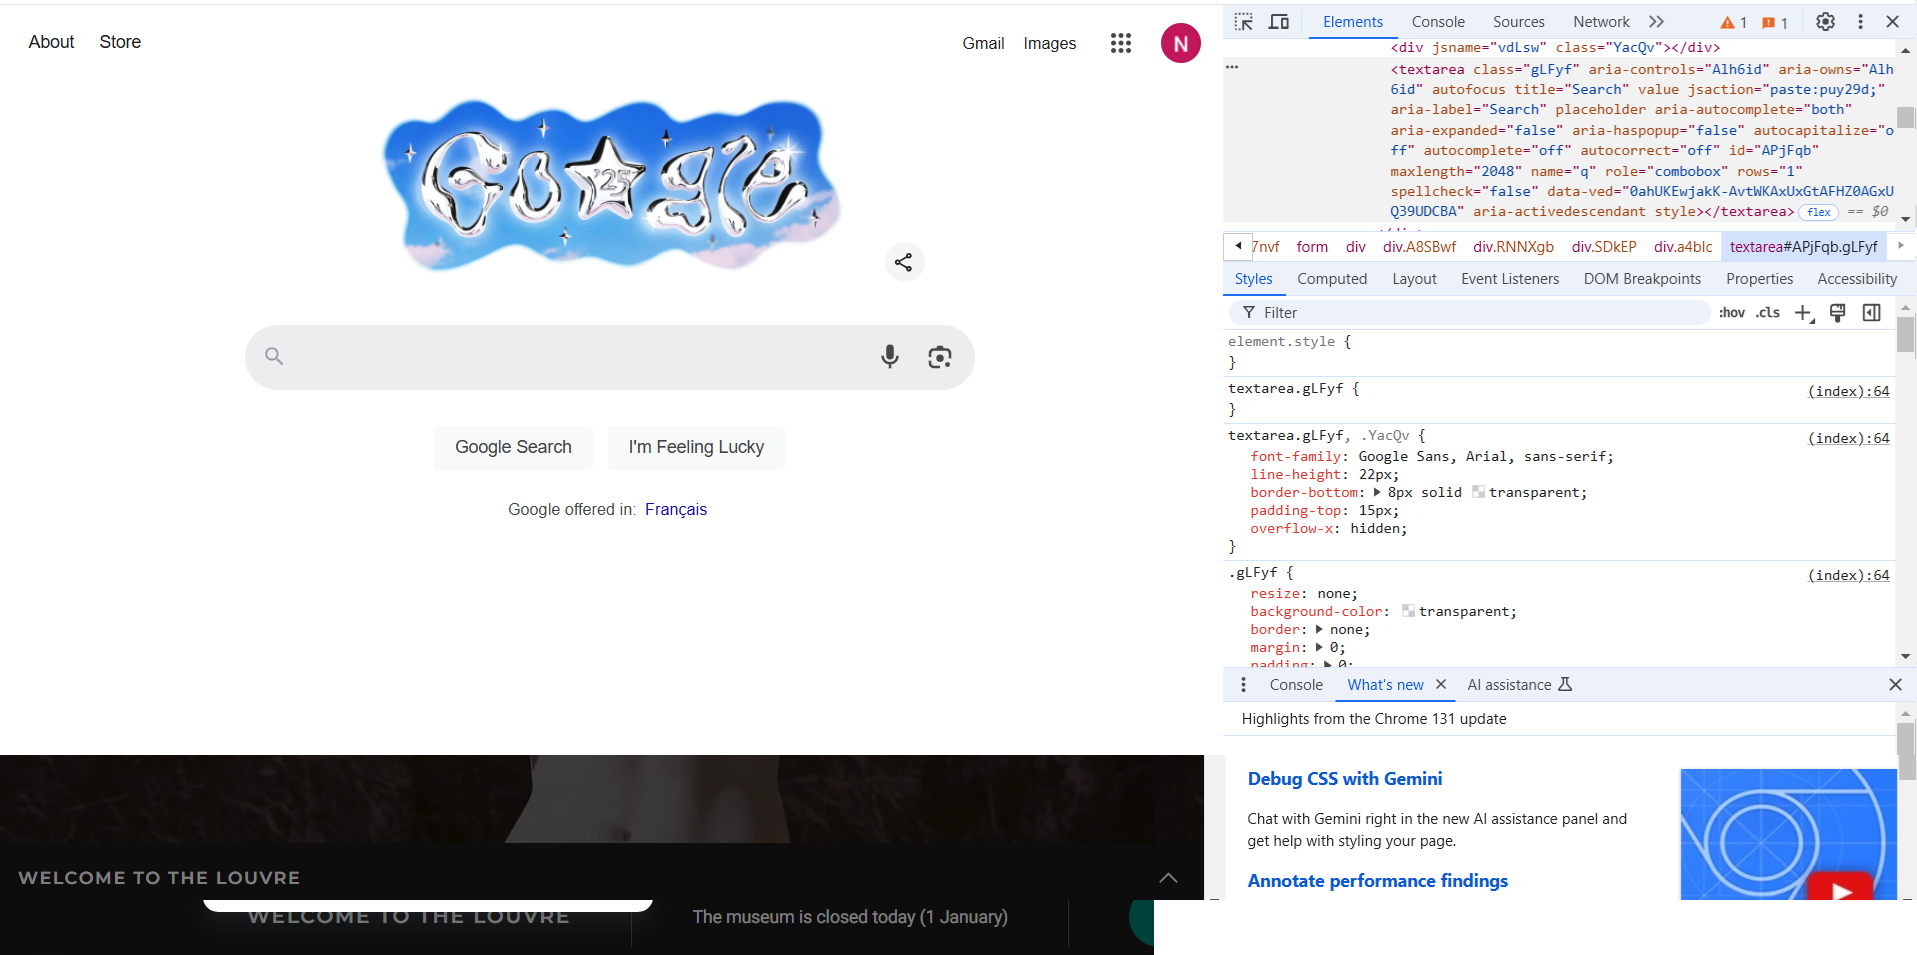Click the Google Search button
Viewport: 1917px width, 955px height.
point(513,447)
